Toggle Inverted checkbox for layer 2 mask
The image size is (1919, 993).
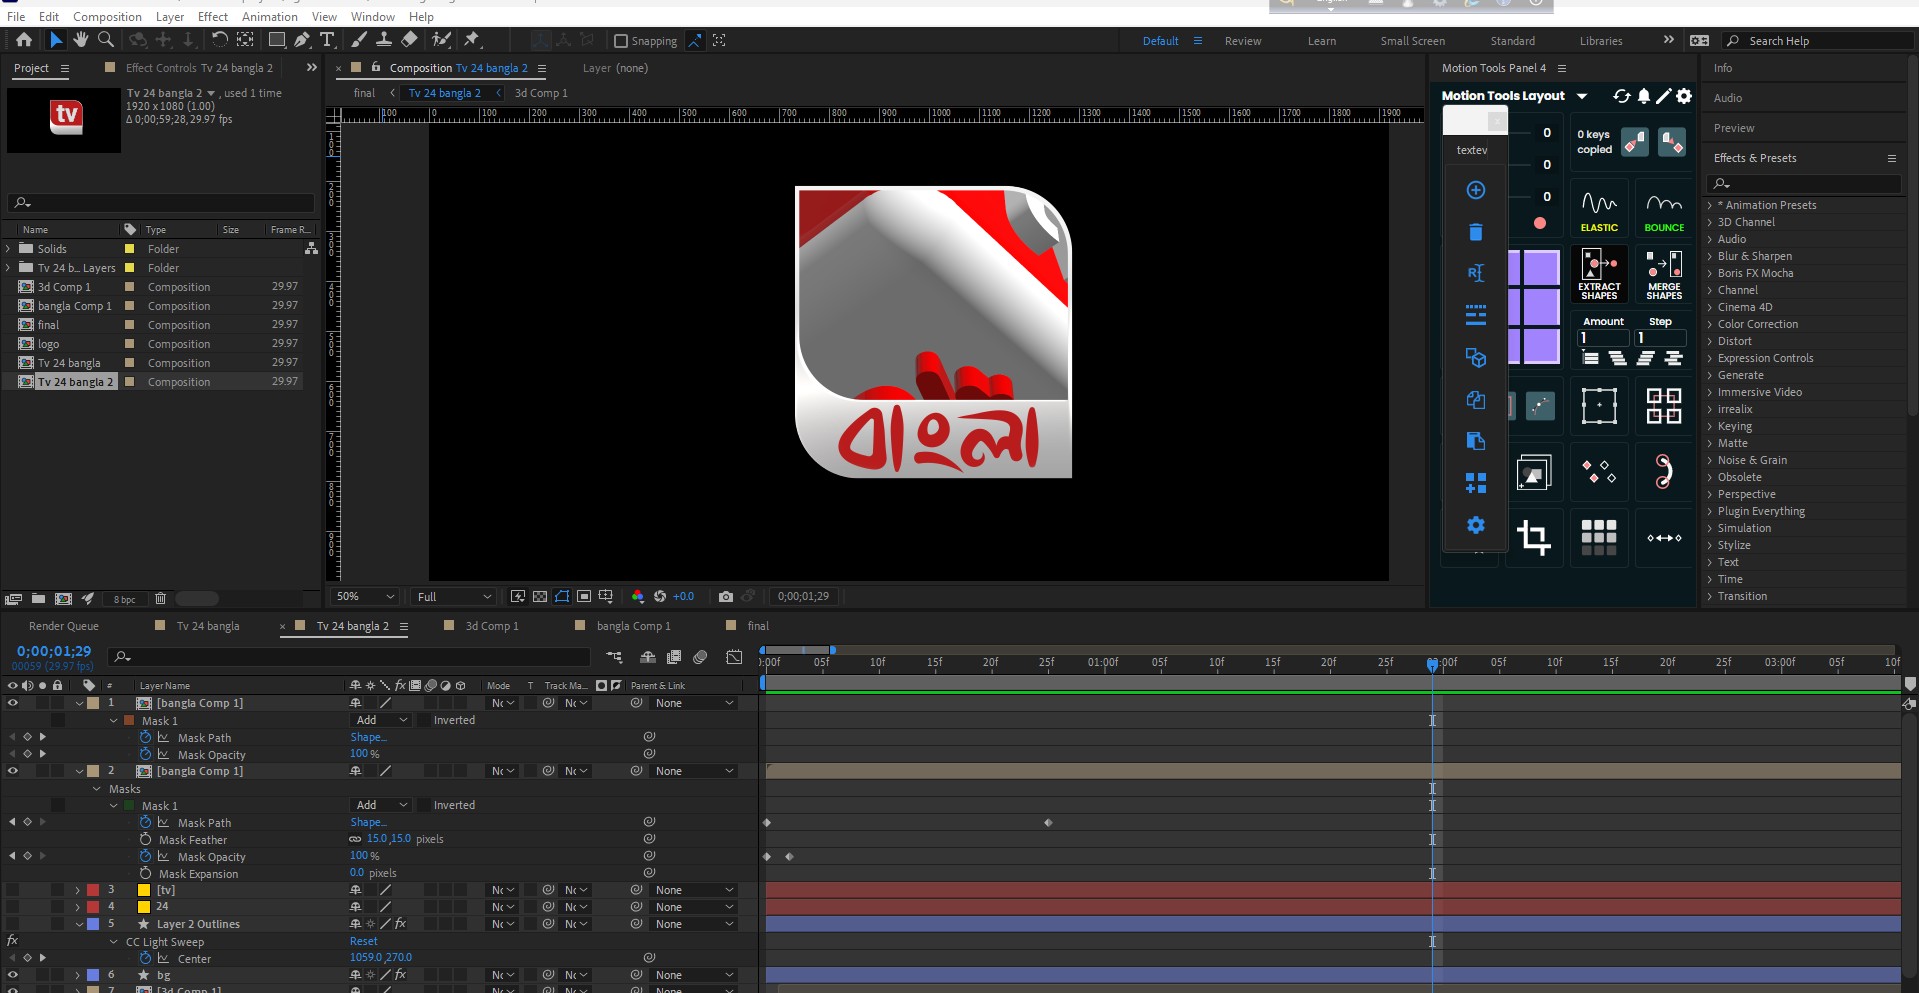pyautogui.click(x=424, y=805)
